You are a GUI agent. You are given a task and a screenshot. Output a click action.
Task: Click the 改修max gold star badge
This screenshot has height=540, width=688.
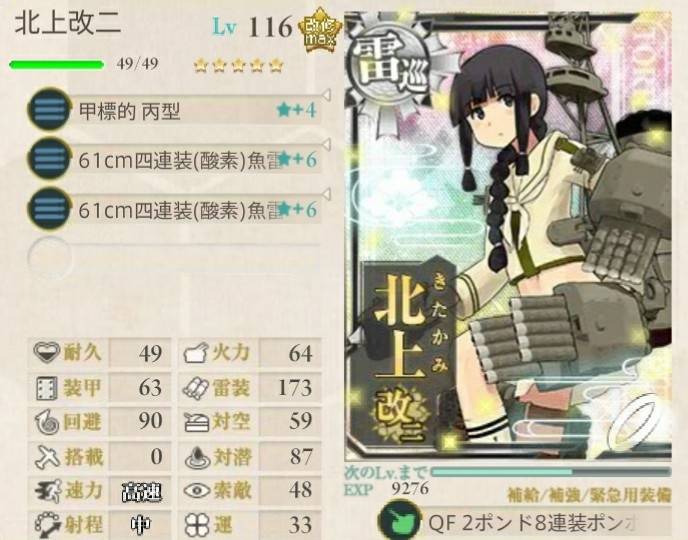(x=319, y=31)
